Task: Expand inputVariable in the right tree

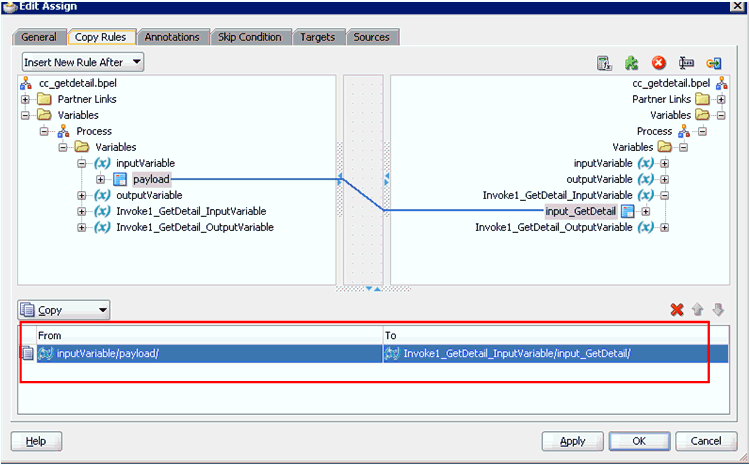Action: pyautogui.click(x=664, y=163)
